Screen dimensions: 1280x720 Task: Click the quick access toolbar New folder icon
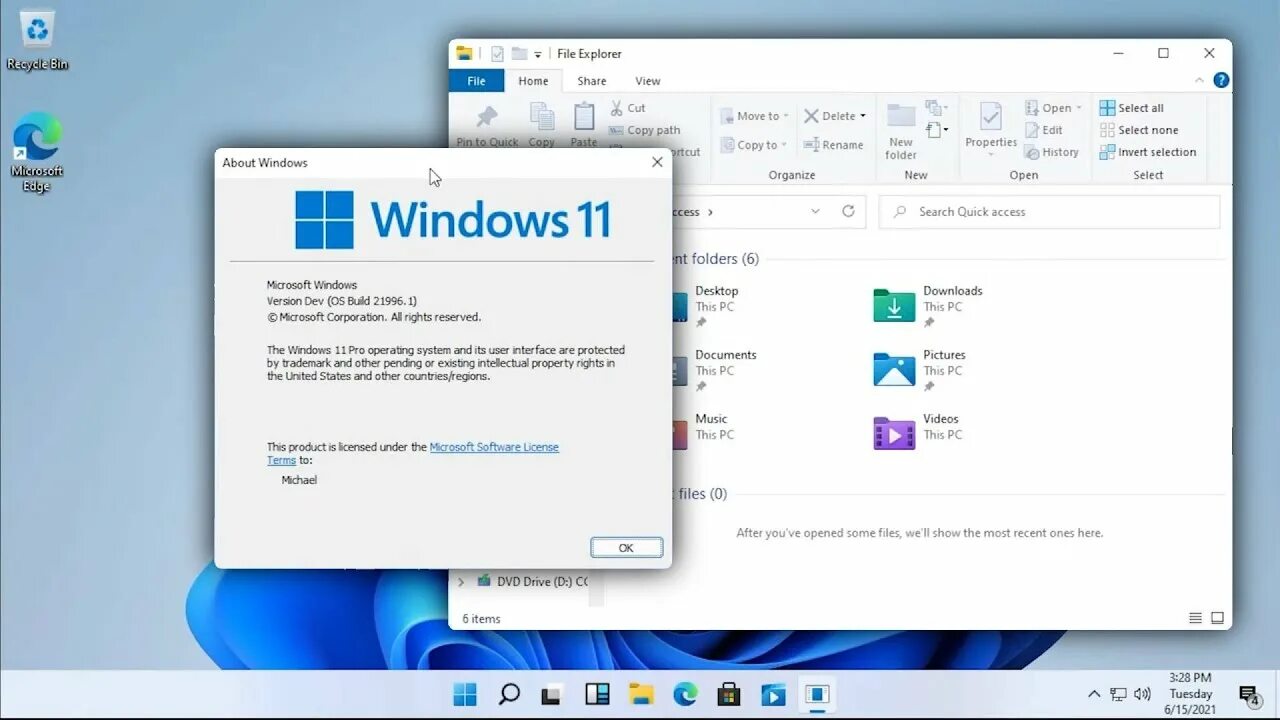point(519,54)
